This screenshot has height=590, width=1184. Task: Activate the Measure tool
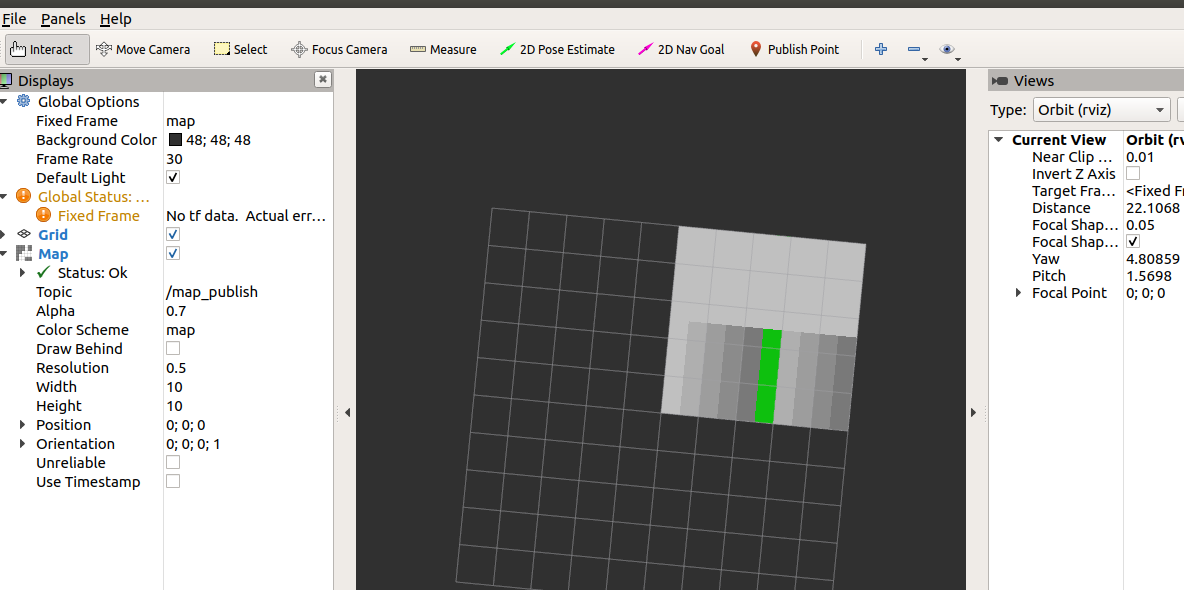tap(443, 48)
